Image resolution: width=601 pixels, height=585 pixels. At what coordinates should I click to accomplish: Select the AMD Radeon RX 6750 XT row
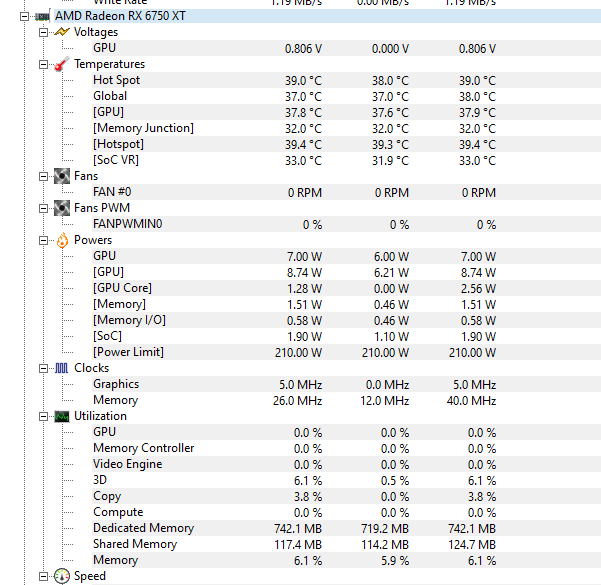(327, 16)
